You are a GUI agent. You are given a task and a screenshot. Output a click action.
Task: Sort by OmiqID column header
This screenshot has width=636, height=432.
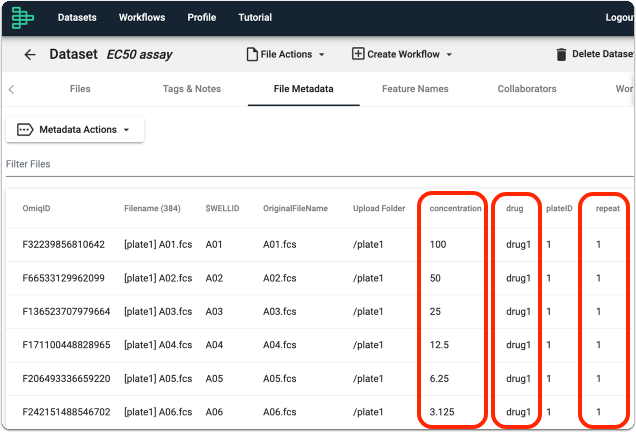[37, 208]
